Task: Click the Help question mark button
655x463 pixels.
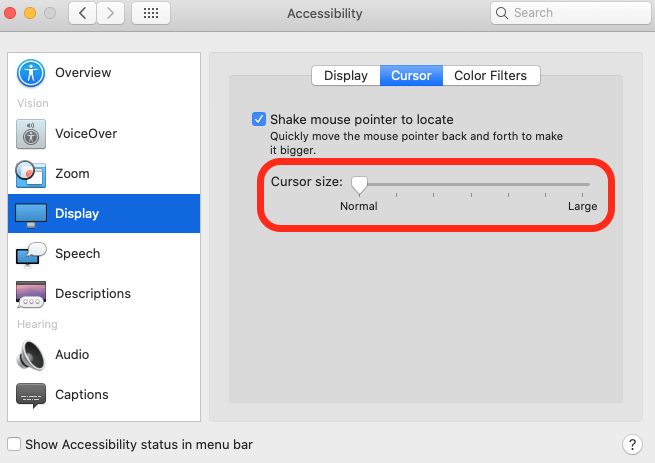Action: tap(631, 444)
